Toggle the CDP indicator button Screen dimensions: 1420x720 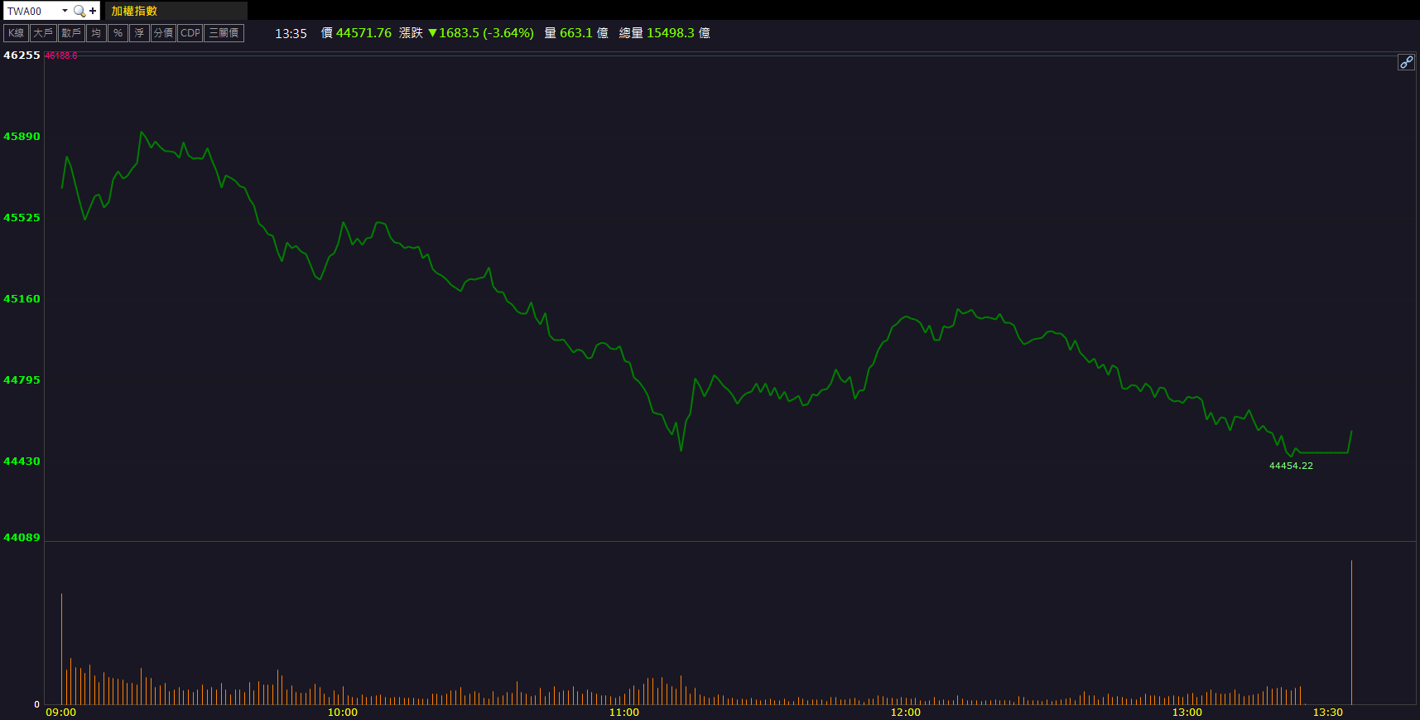click(x=190, y=33)
